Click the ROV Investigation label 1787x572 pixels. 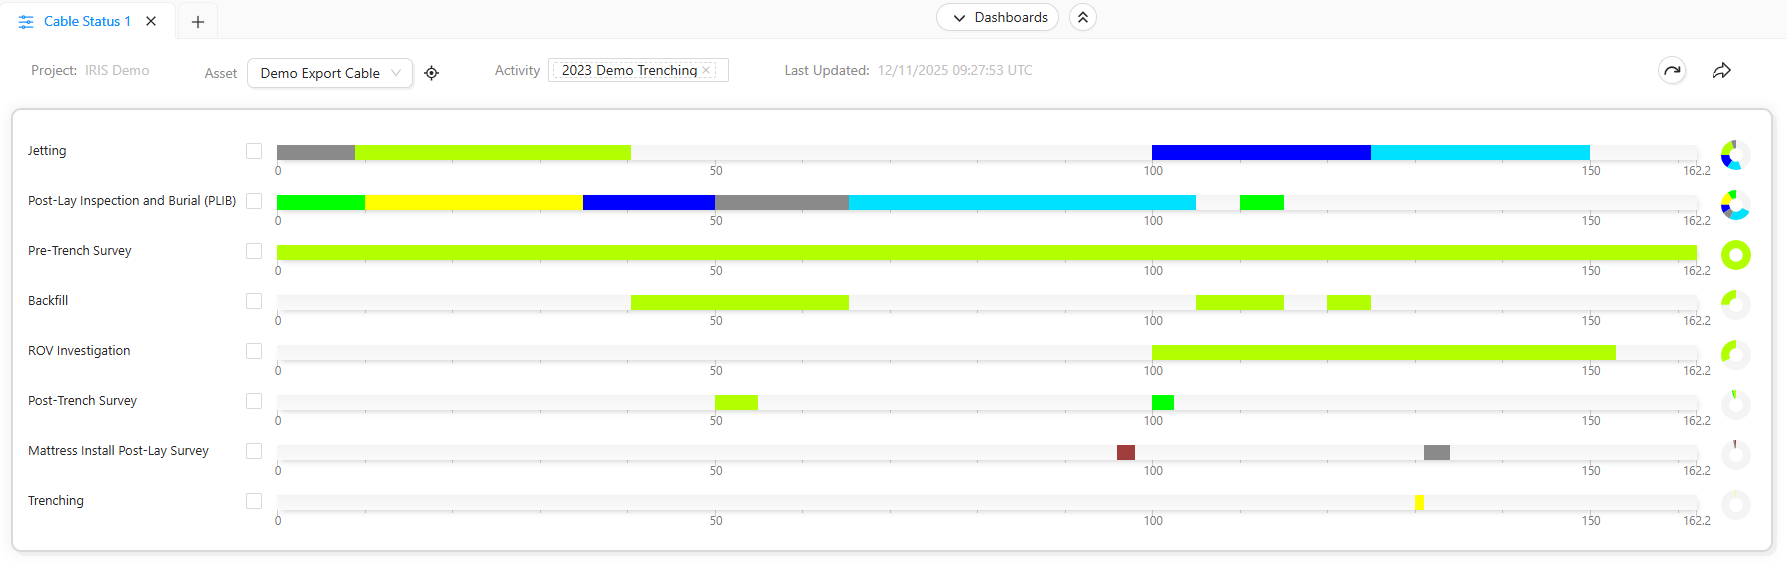[x=79, y=351]
